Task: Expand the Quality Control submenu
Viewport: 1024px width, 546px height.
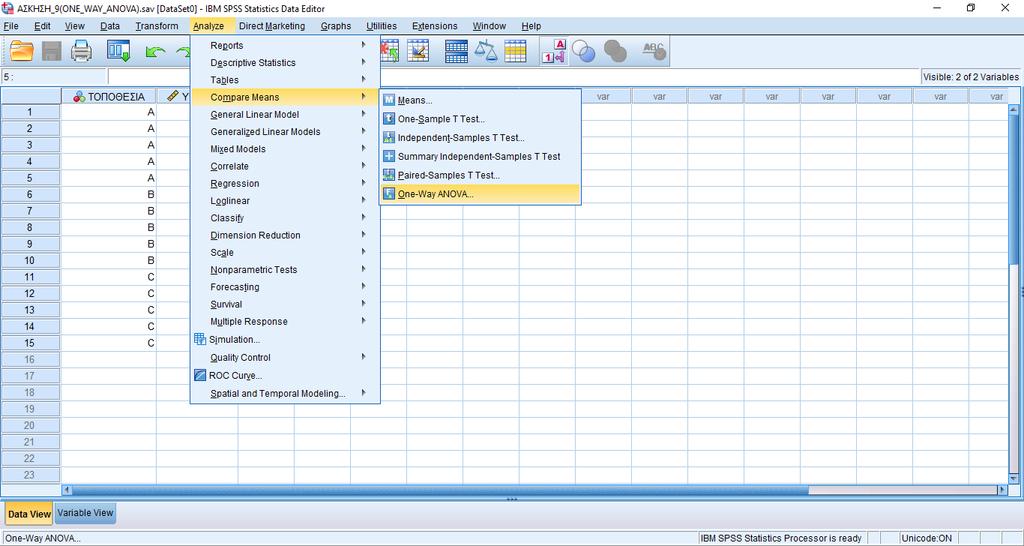Action: [x=285, y=357]
